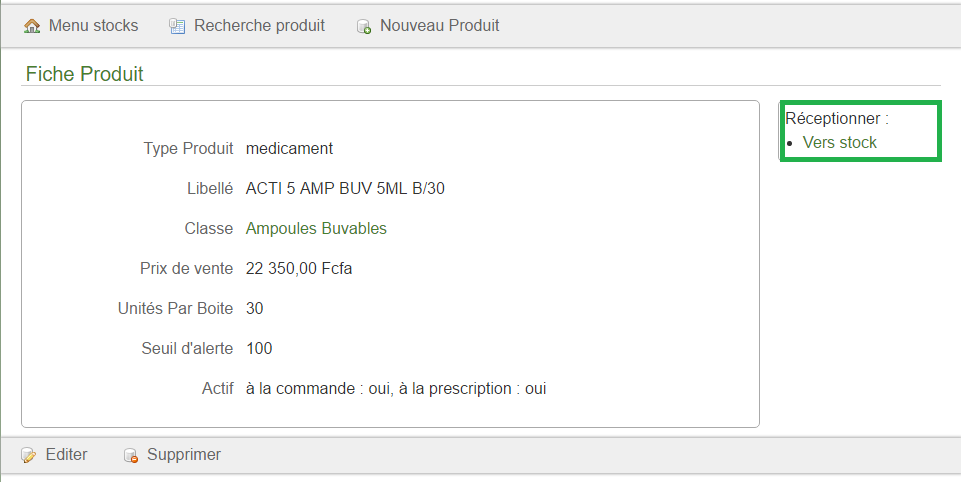Click the Actif status text line
The height and width of the screenshot is (482, 961).
point(396,389)
